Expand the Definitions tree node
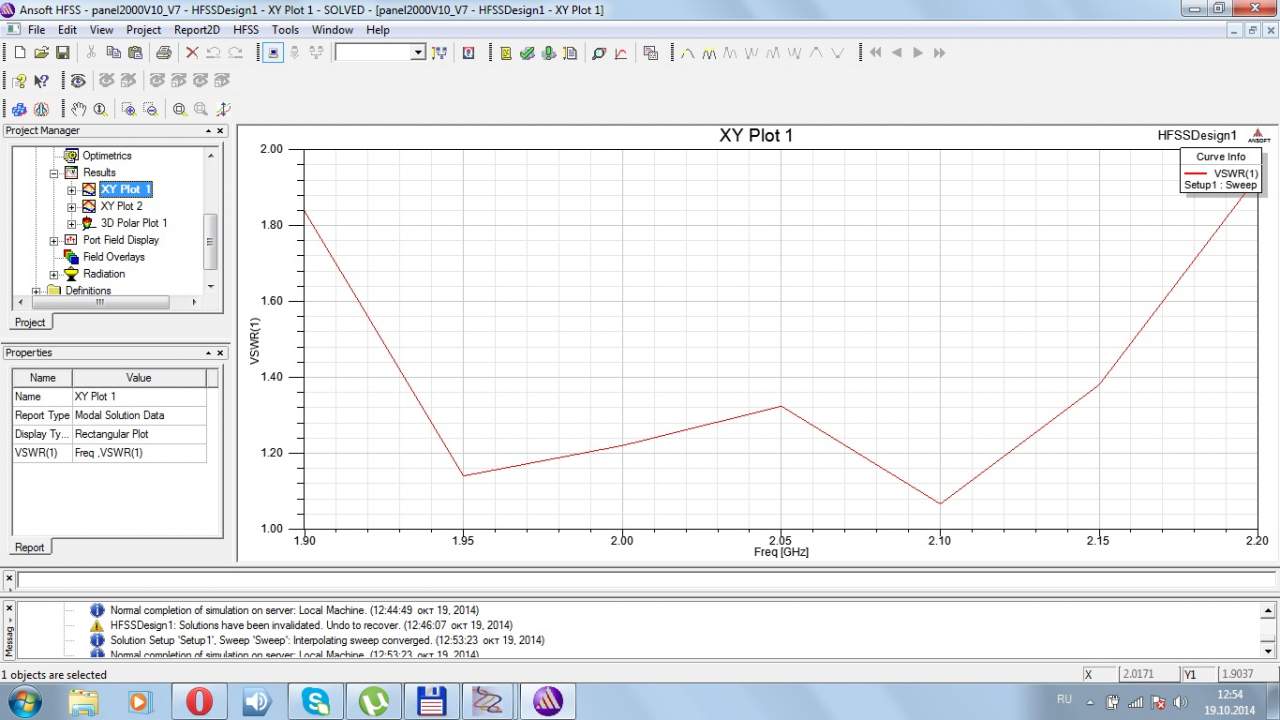Viewport: 1280px width, 720px height. tap(37, 291)
